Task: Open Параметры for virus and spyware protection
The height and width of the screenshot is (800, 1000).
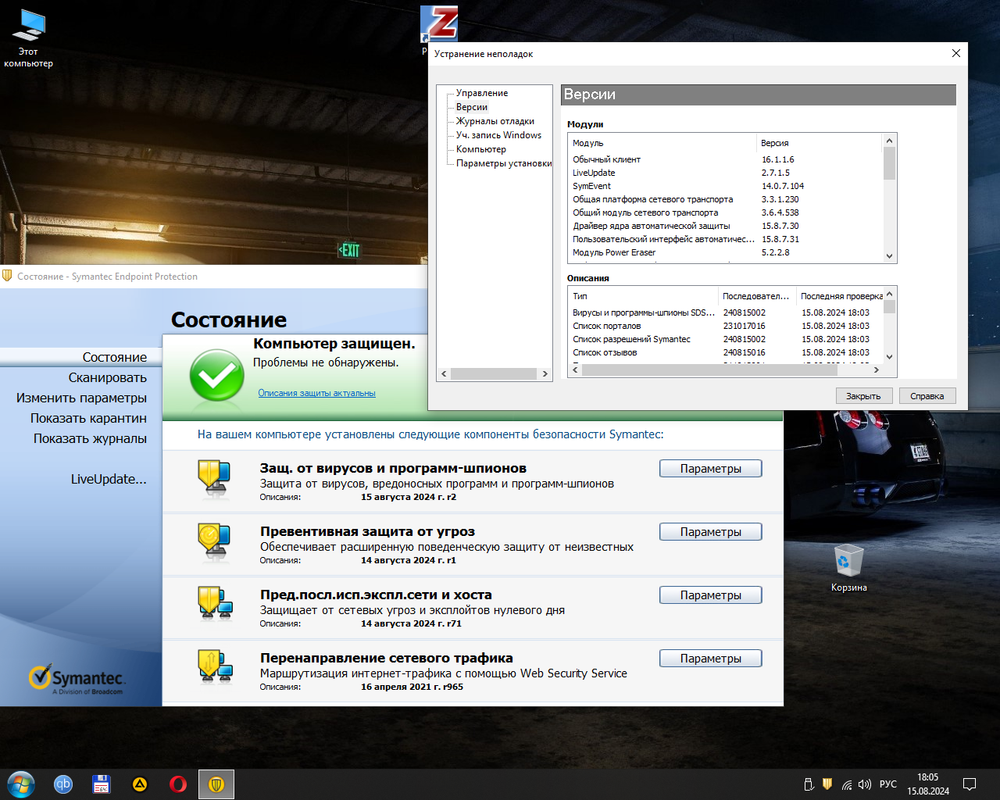Action: [710, 468]
